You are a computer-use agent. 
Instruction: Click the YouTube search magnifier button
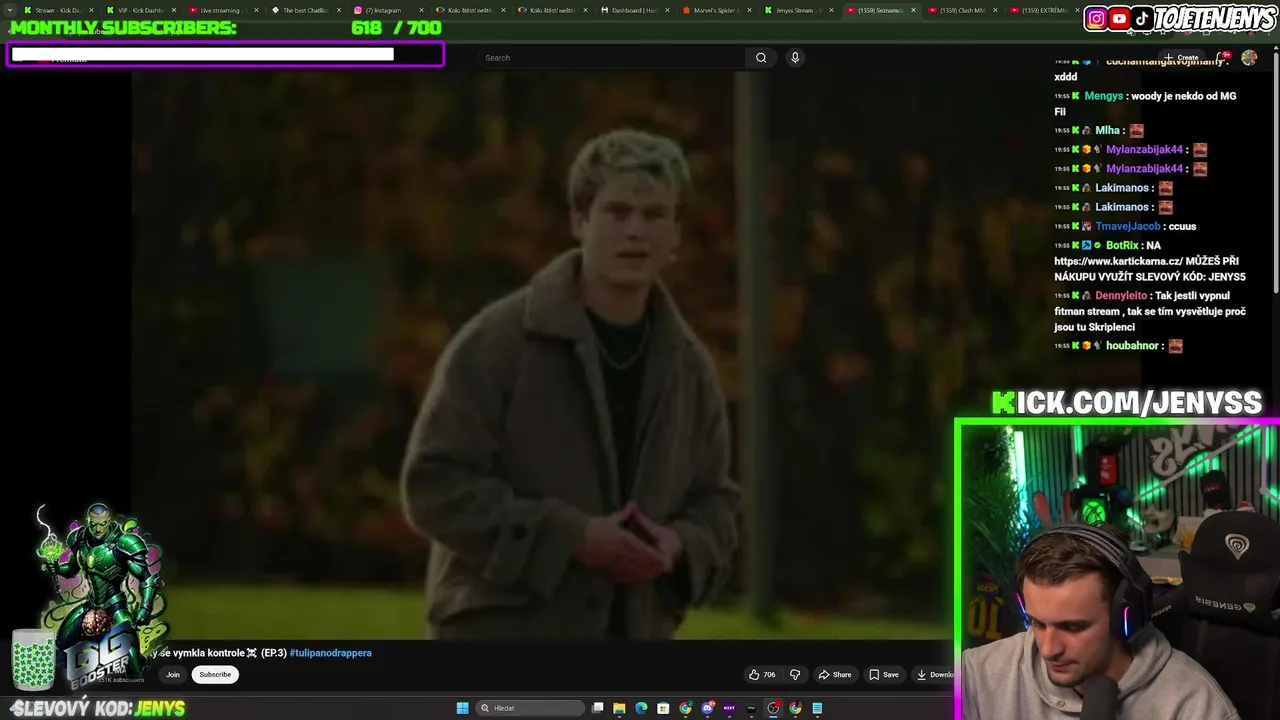click(761, 58)
